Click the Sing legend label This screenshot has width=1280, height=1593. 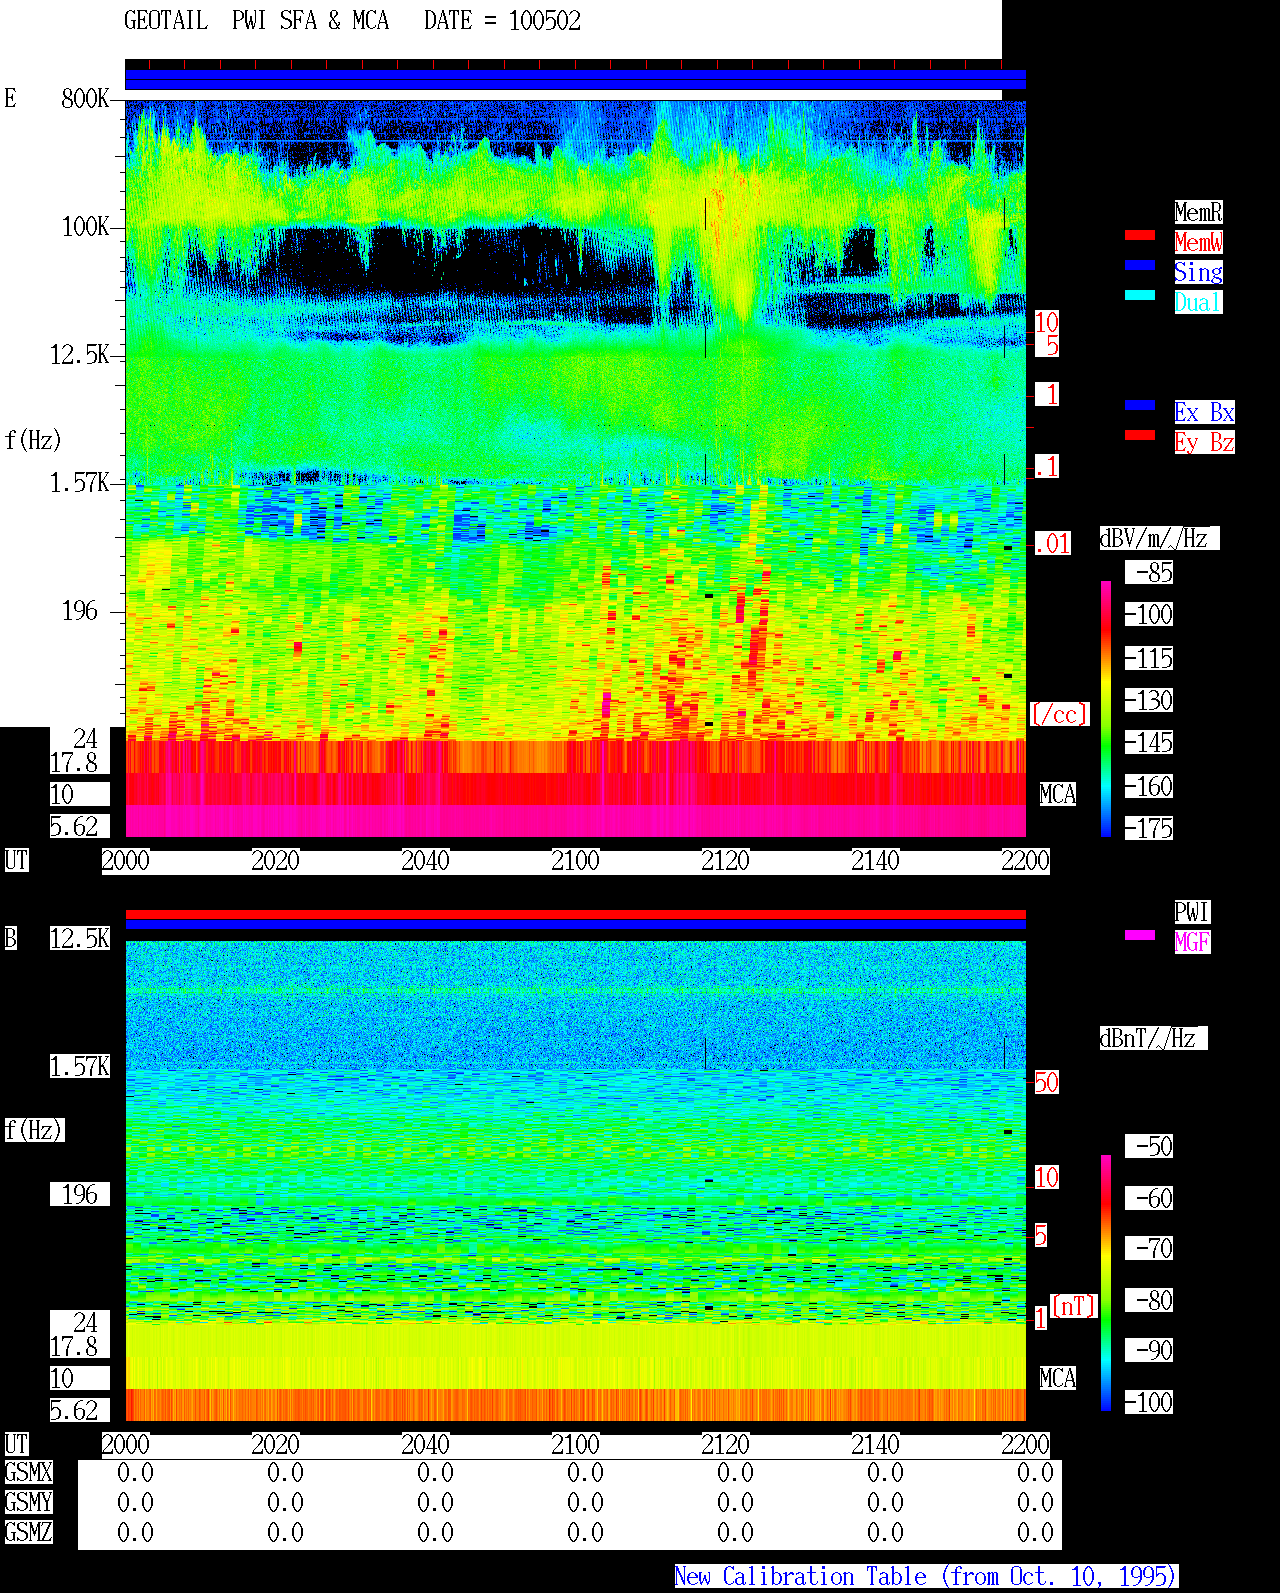pos(1198,272)
